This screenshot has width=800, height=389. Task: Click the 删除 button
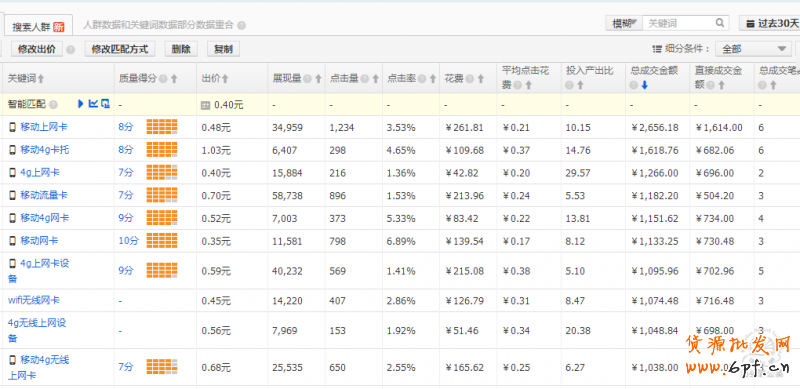181,49
